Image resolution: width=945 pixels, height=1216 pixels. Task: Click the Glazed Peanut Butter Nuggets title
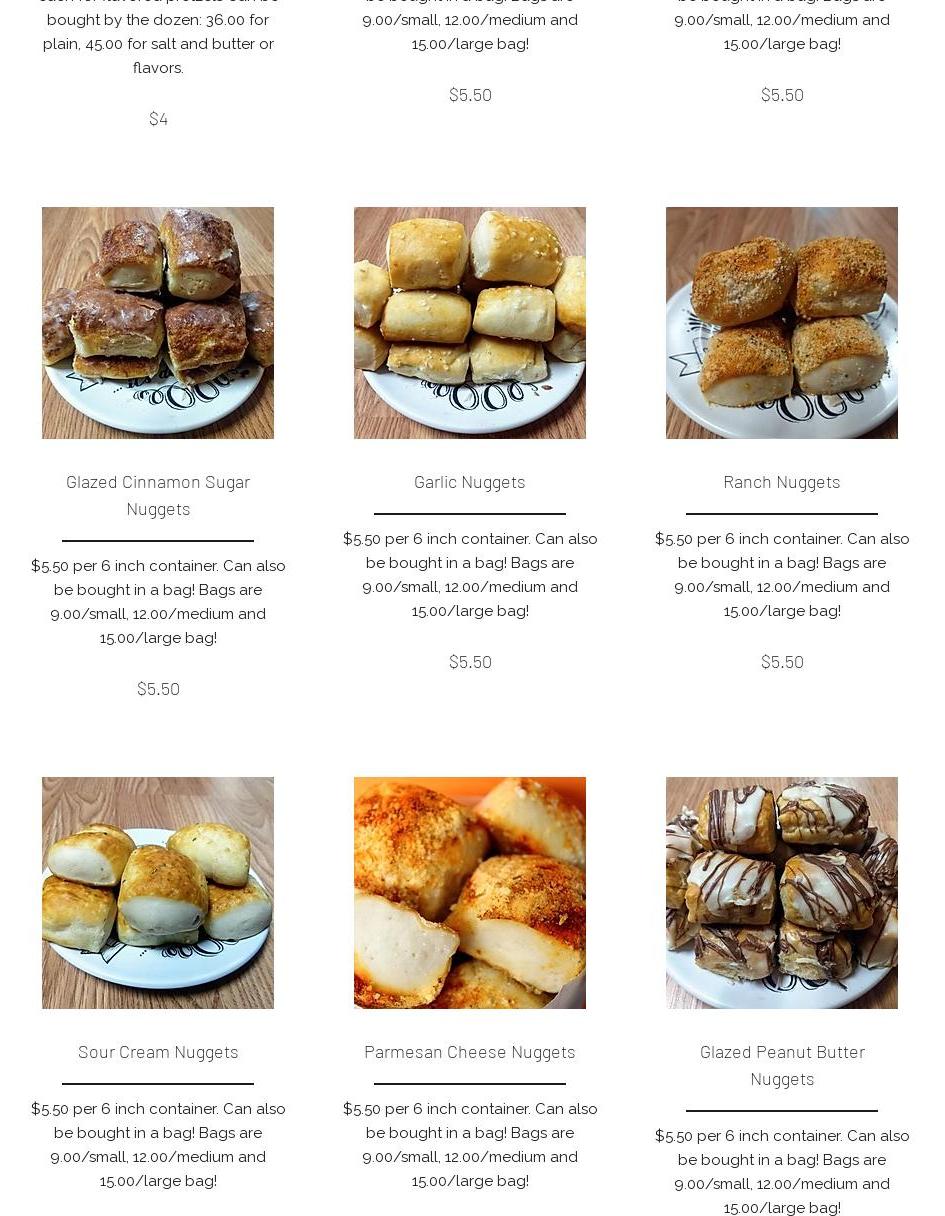click(x=782, y=1065)
